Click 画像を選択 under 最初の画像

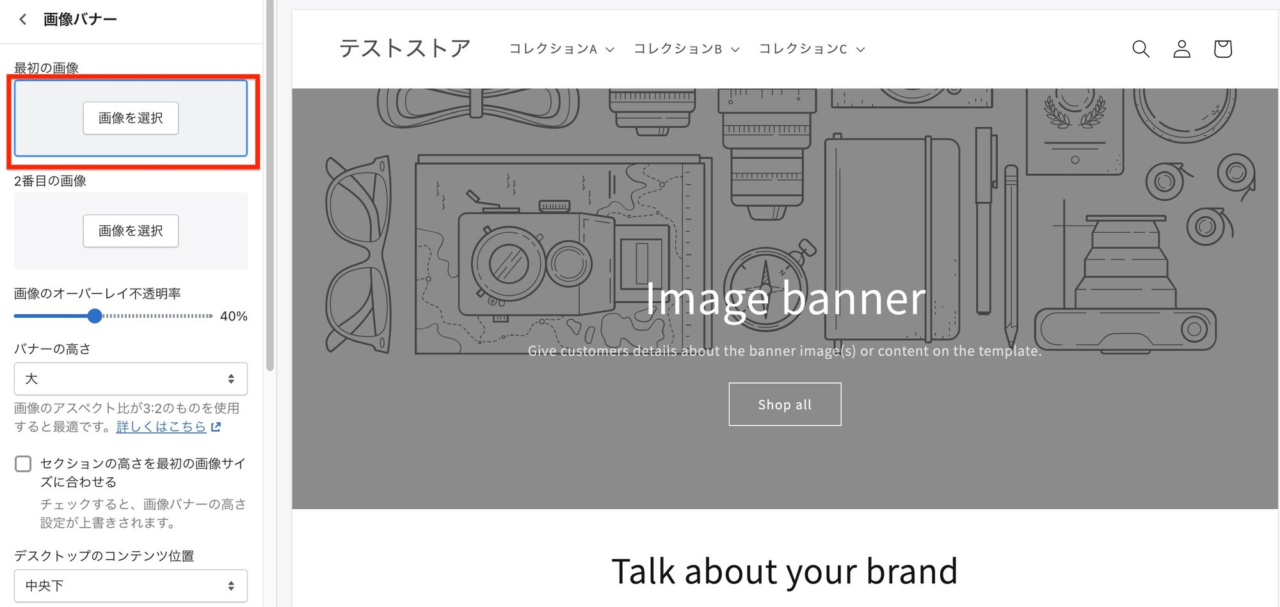point(131,118)
